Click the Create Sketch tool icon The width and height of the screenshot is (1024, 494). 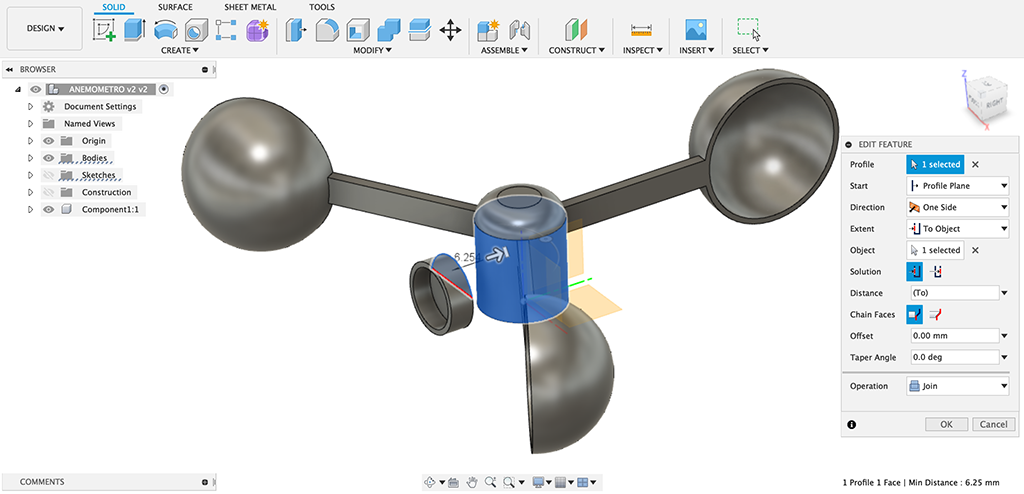tap(104, 30)
